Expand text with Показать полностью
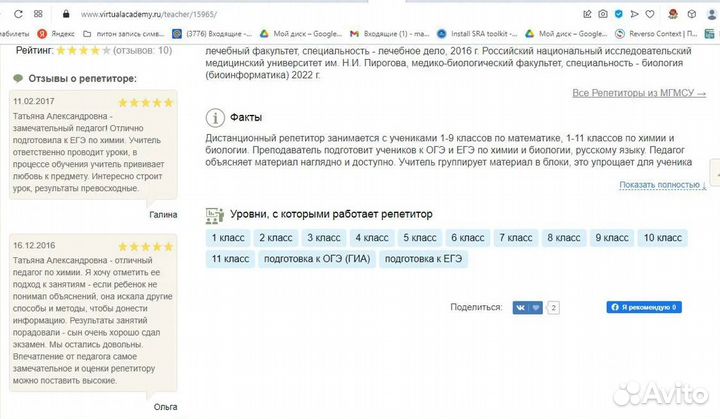 pyautogui.click(x=663, y=185)
